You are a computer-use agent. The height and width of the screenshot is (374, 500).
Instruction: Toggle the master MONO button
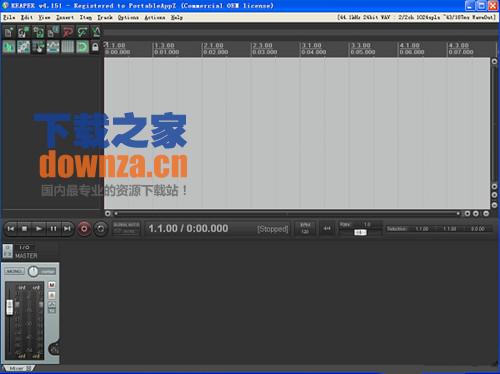(14, 271)
